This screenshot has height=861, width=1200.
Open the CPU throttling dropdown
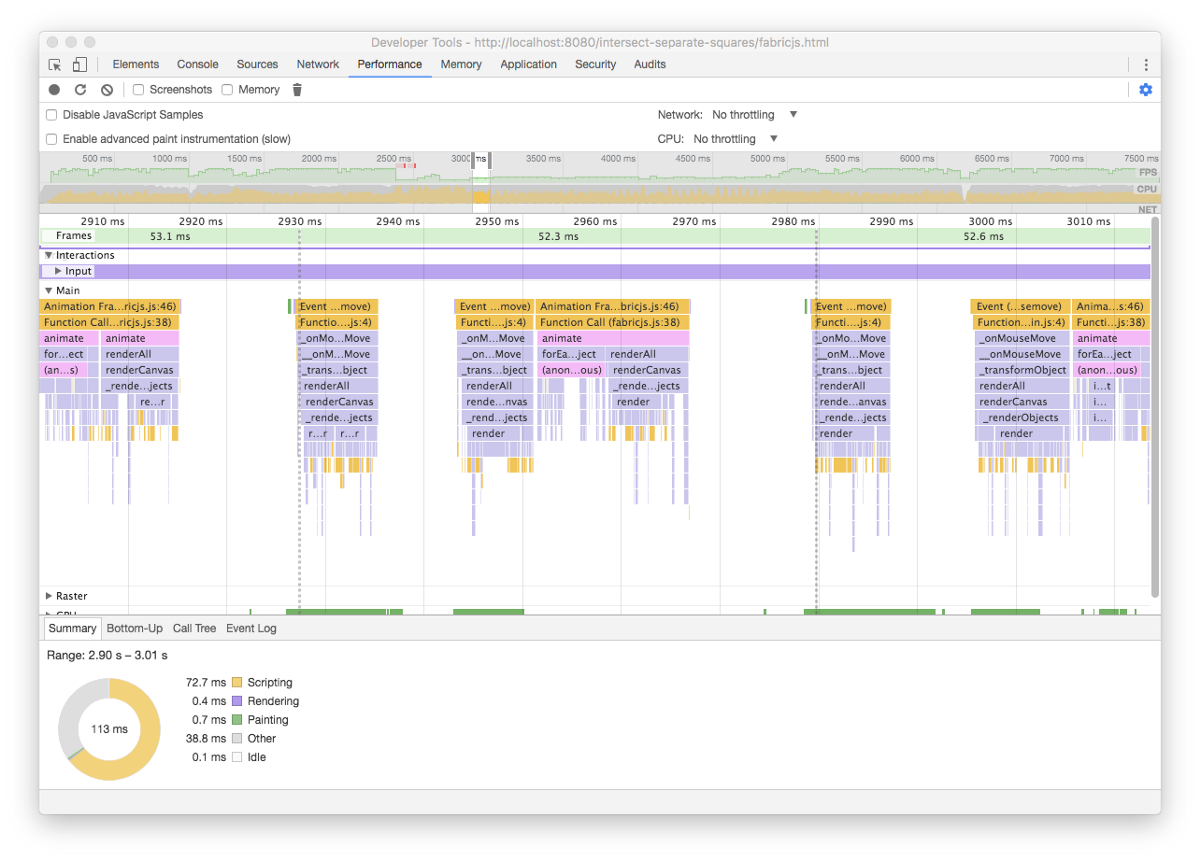coord(735,139)
